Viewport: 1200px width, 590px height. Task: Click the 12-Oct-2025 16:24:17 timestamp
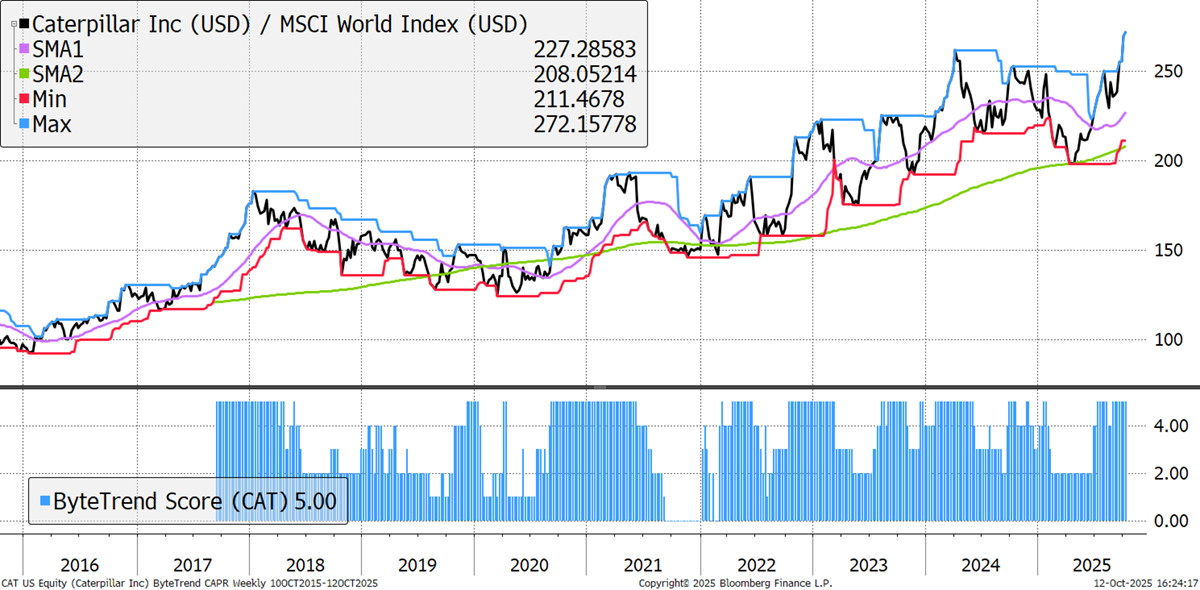coord(1144,582)
